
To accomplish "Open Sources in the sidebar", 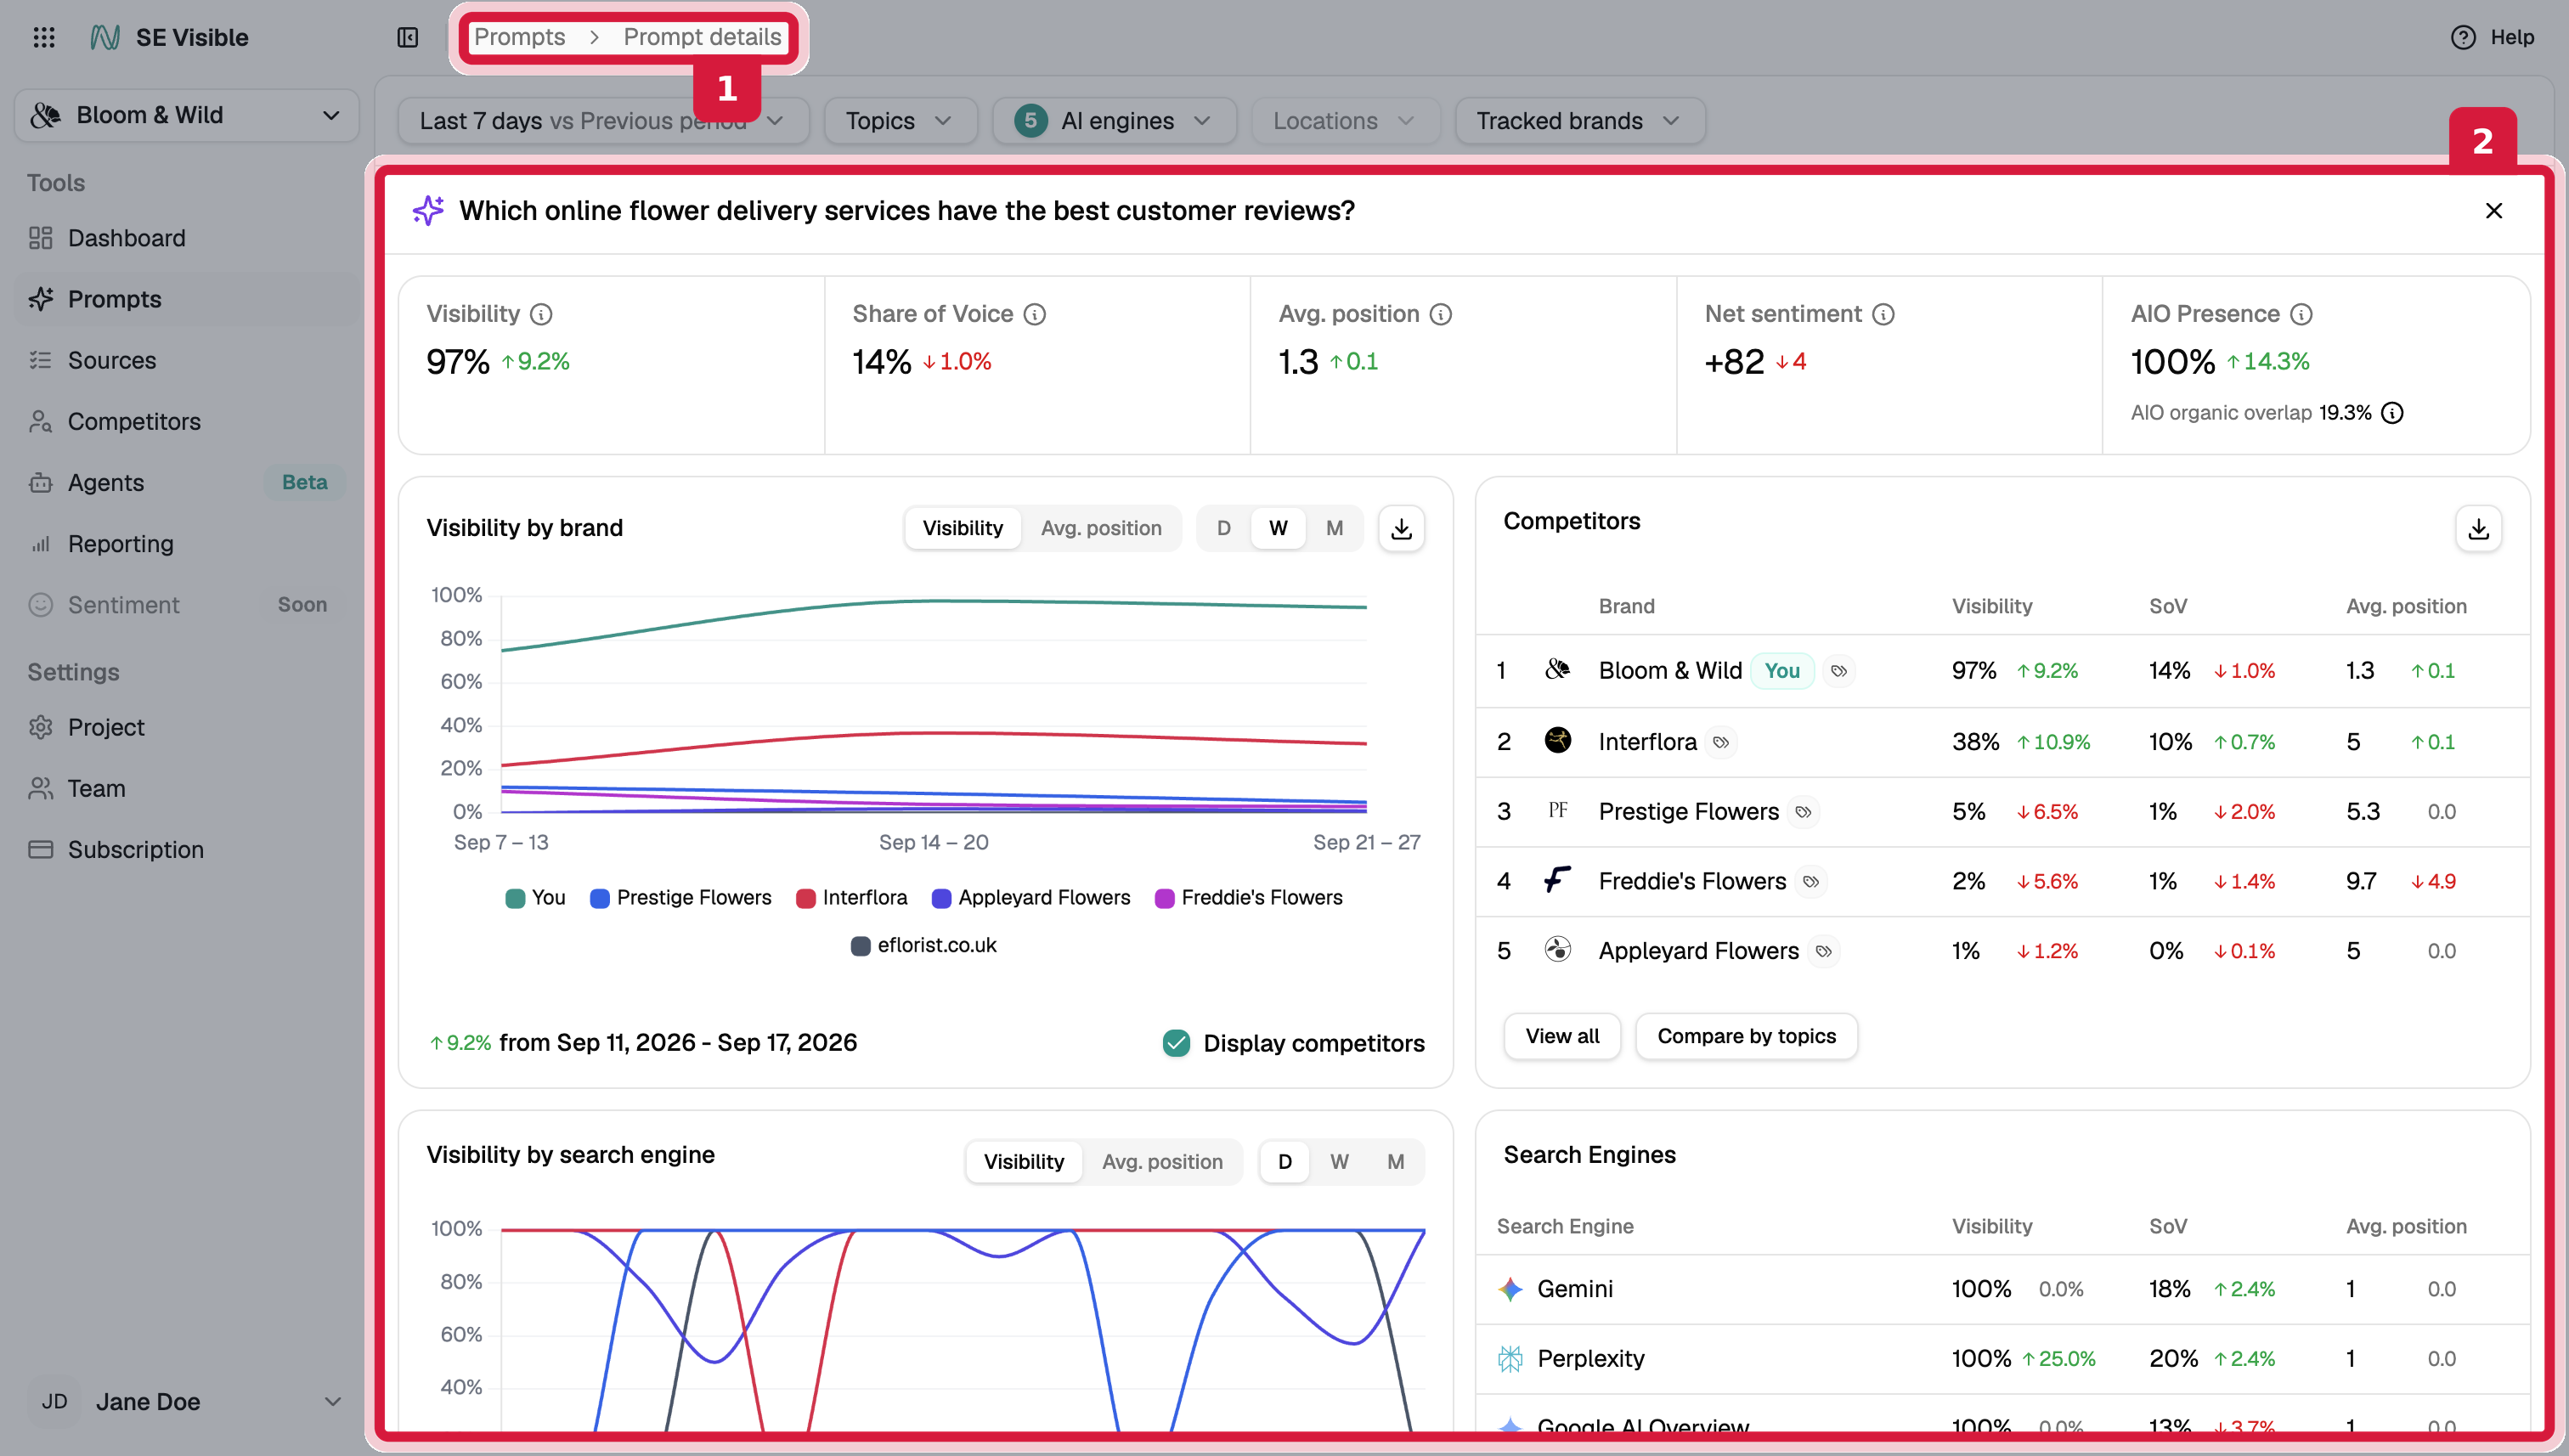I will click(187, 360).
